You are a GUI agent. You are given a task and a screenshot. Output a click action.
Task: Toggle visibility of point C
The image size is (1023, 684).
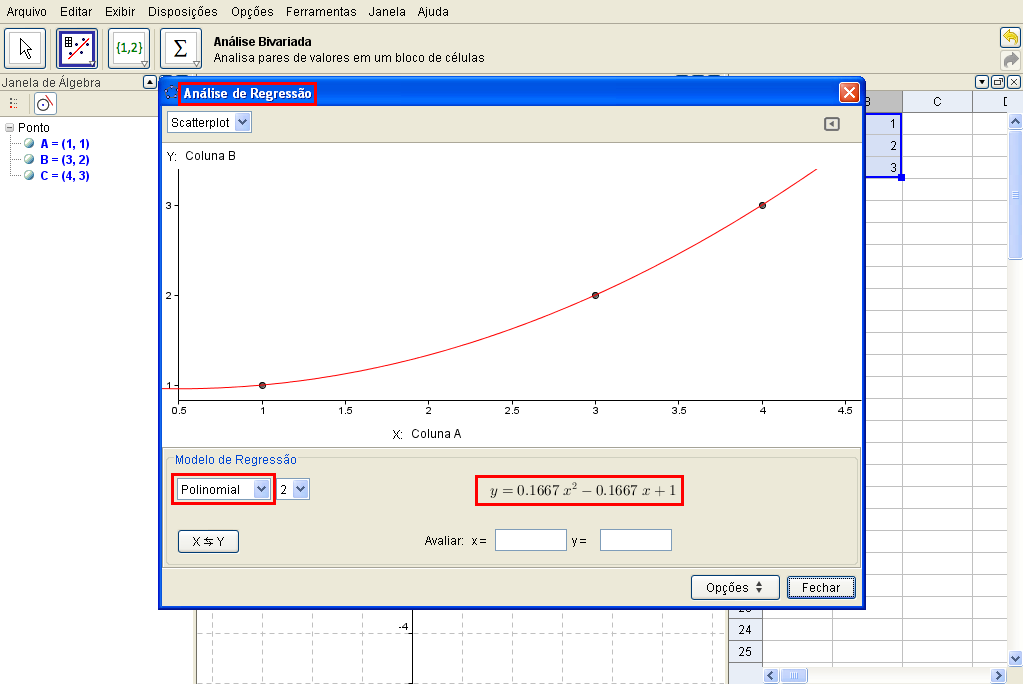pyautogui.click(x=29, y=176)
